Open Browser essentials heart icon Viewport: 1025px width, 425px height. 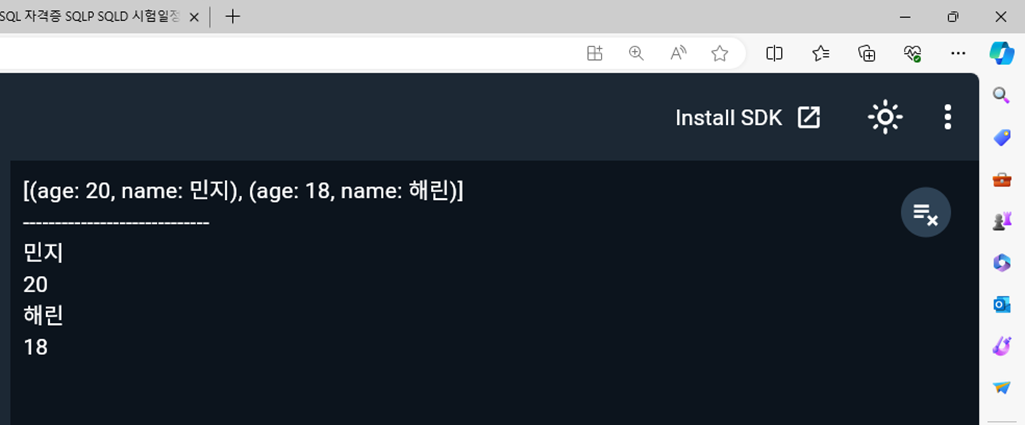click(x=913, y=54)
